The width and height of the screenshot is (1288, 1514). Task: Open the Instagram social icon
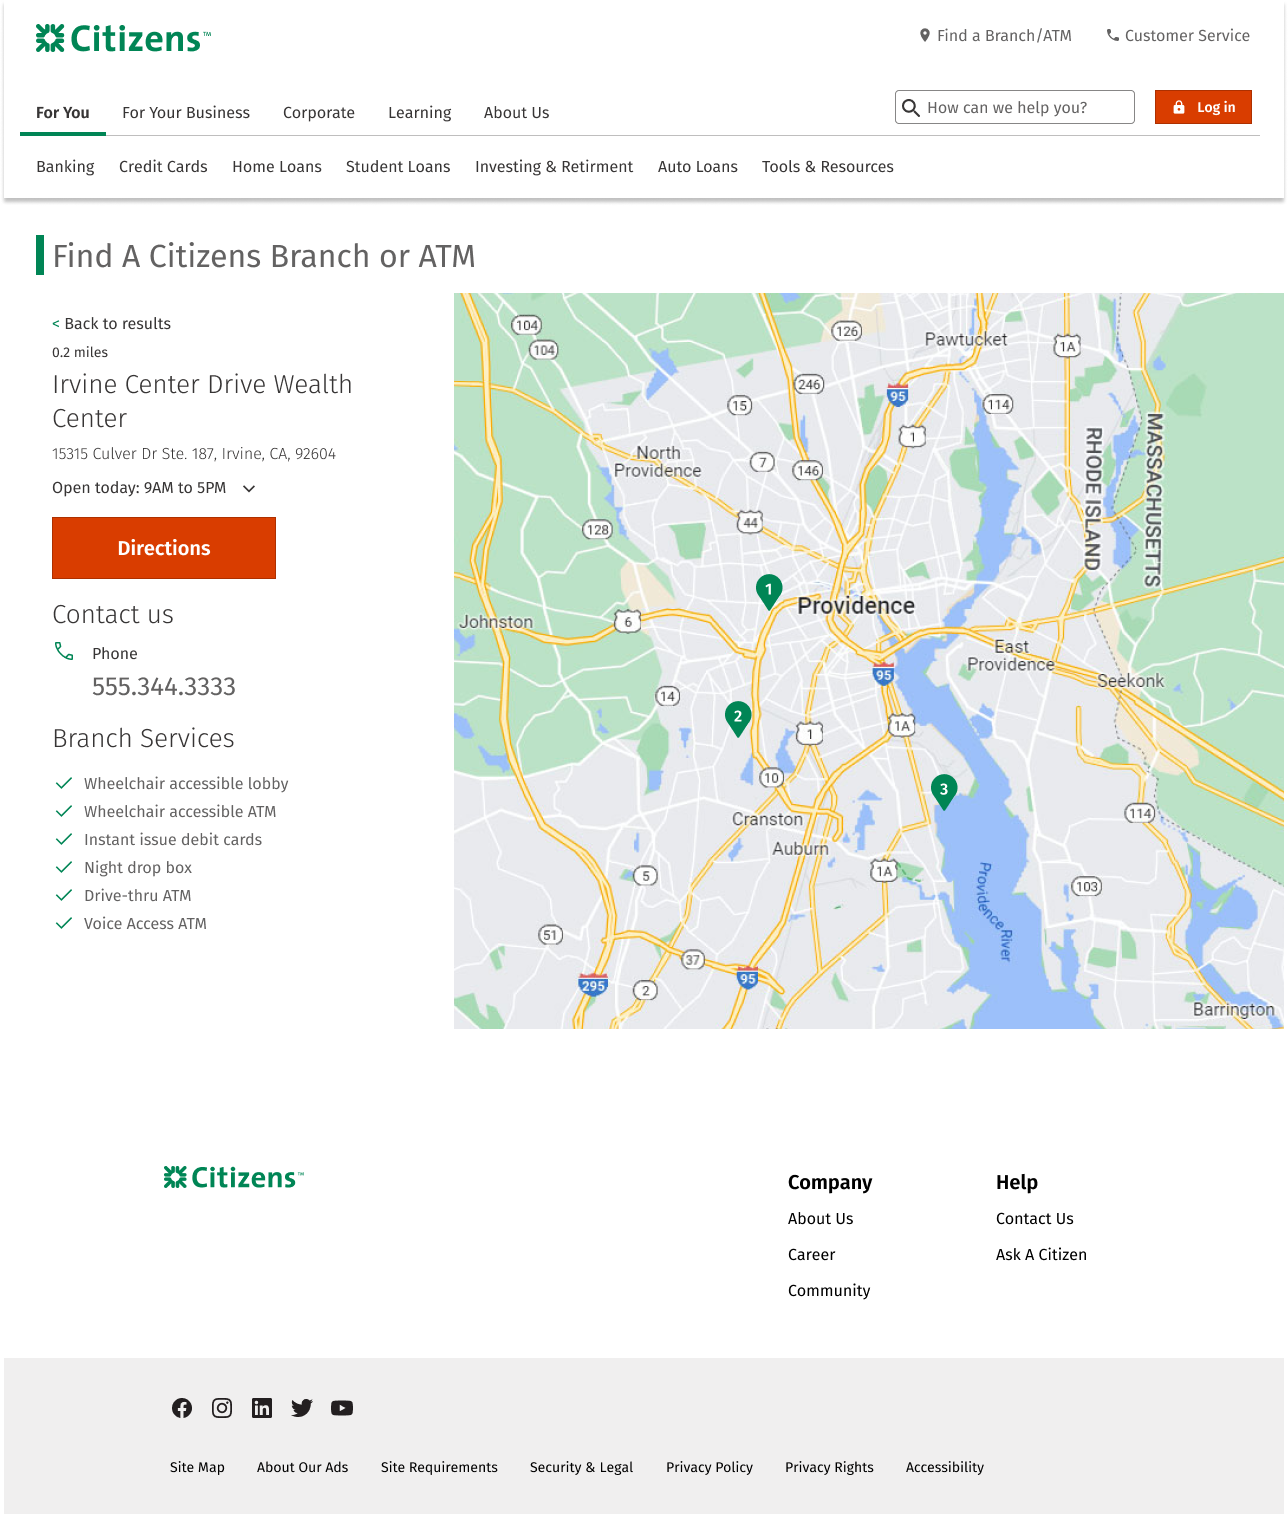point(222,1408)
